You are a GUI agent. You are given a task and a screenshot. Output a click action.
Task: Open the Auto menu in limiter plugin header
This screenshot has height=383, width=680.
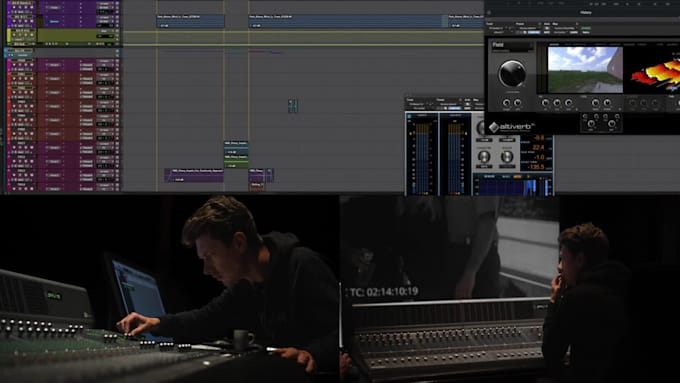pyautogui.click(x=467, y=100)
